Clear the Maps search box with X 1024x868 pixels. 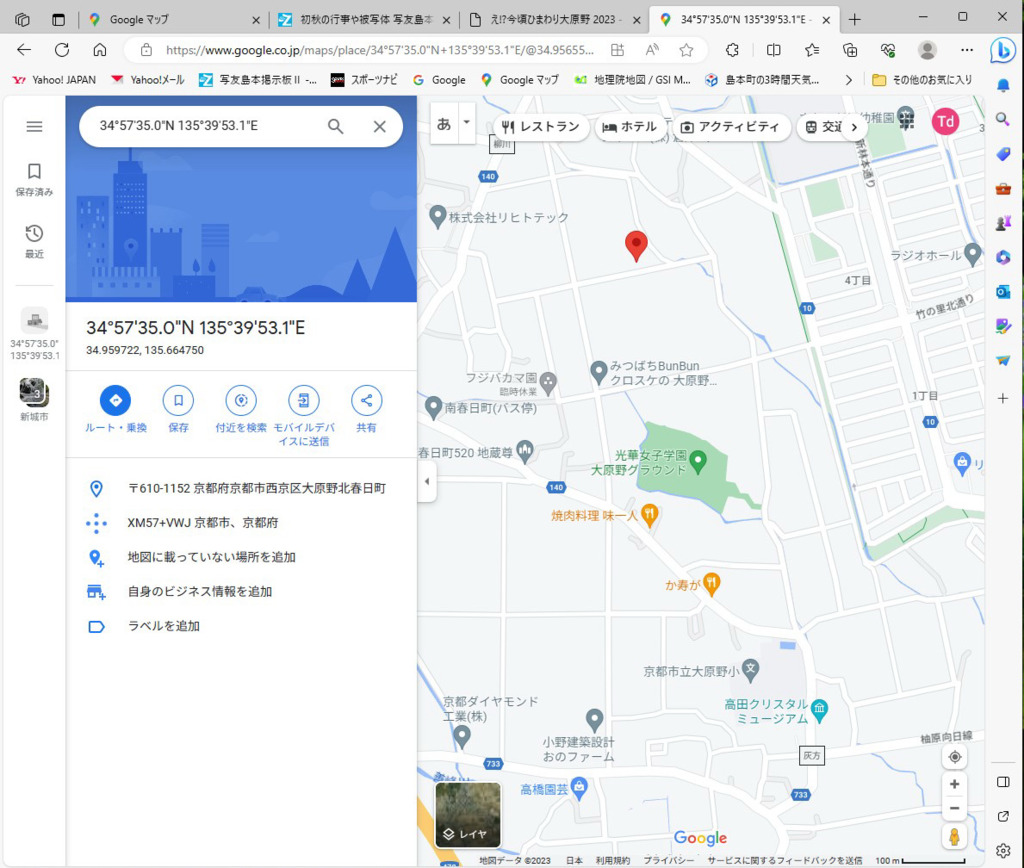379,127
